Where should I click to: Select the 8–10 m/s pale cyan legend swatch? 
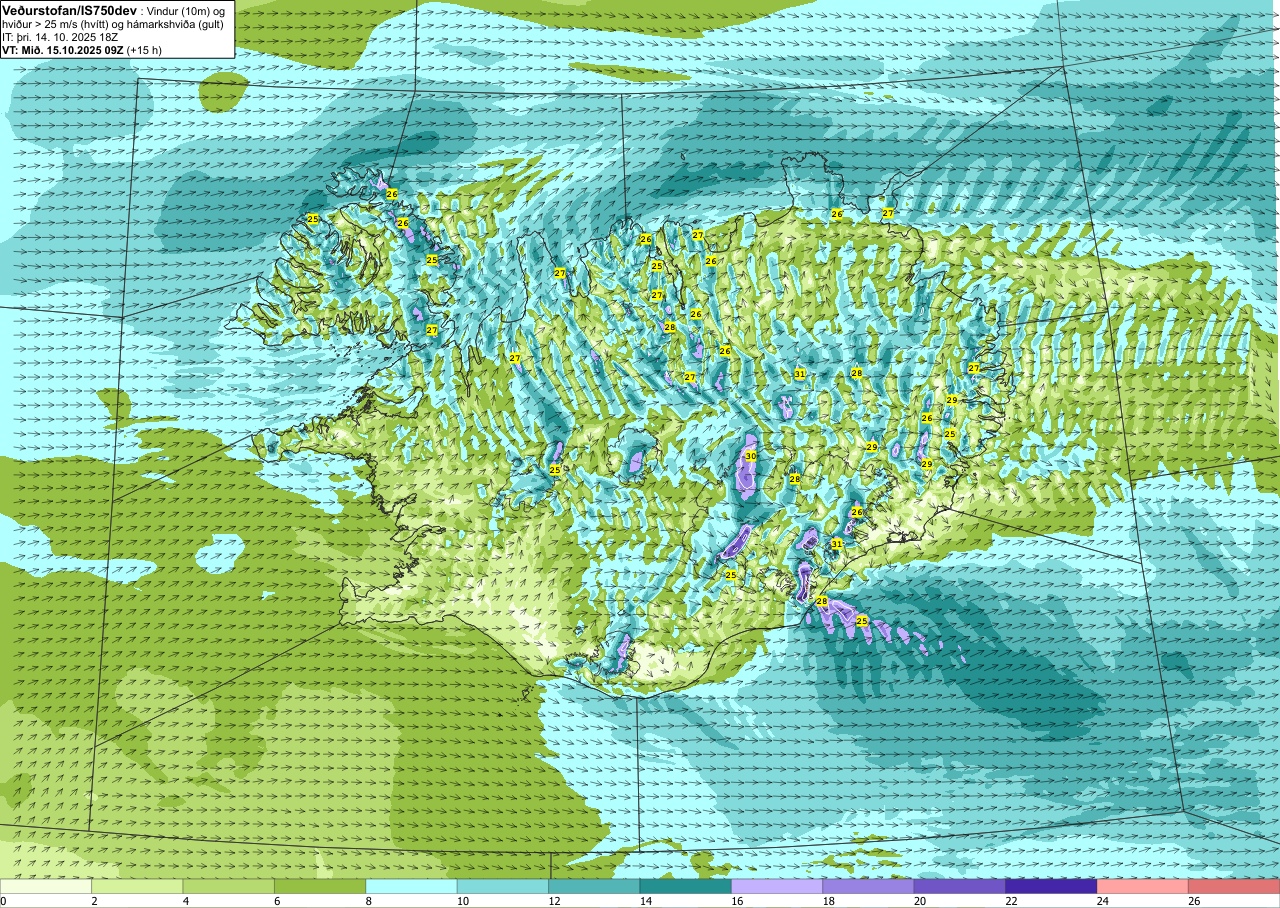(x=411, y=886)
